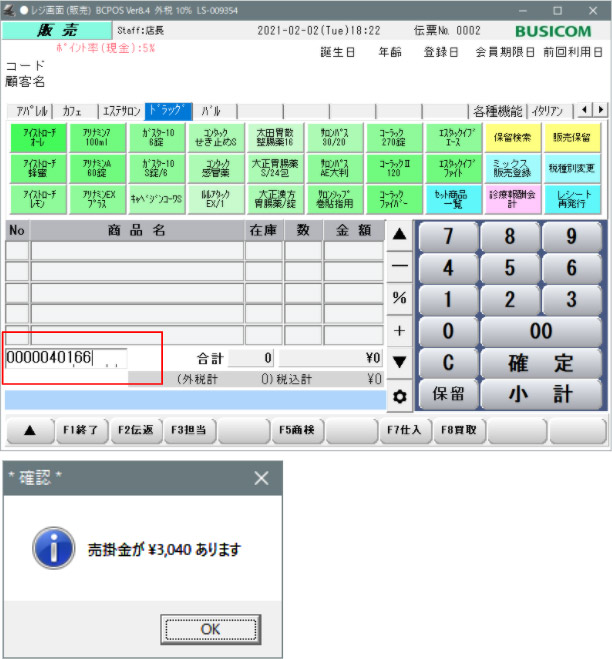Click the up-triangle button left of F1終了
612x659 pixels.
[29, 431]
